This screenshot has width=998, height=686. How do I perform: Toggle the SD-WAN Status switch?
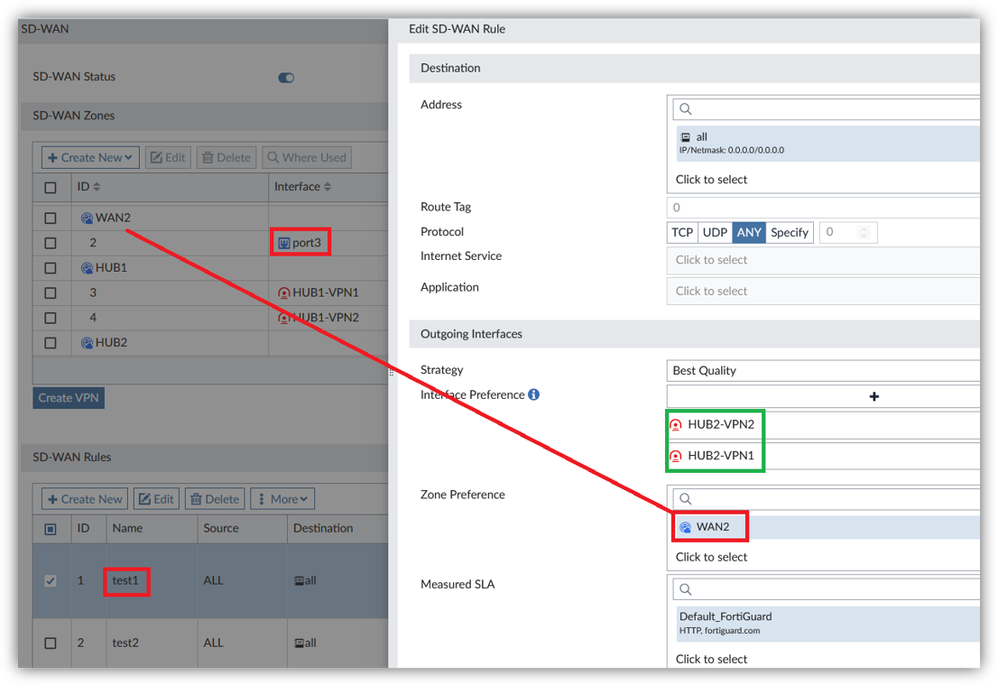pos(286,78)
